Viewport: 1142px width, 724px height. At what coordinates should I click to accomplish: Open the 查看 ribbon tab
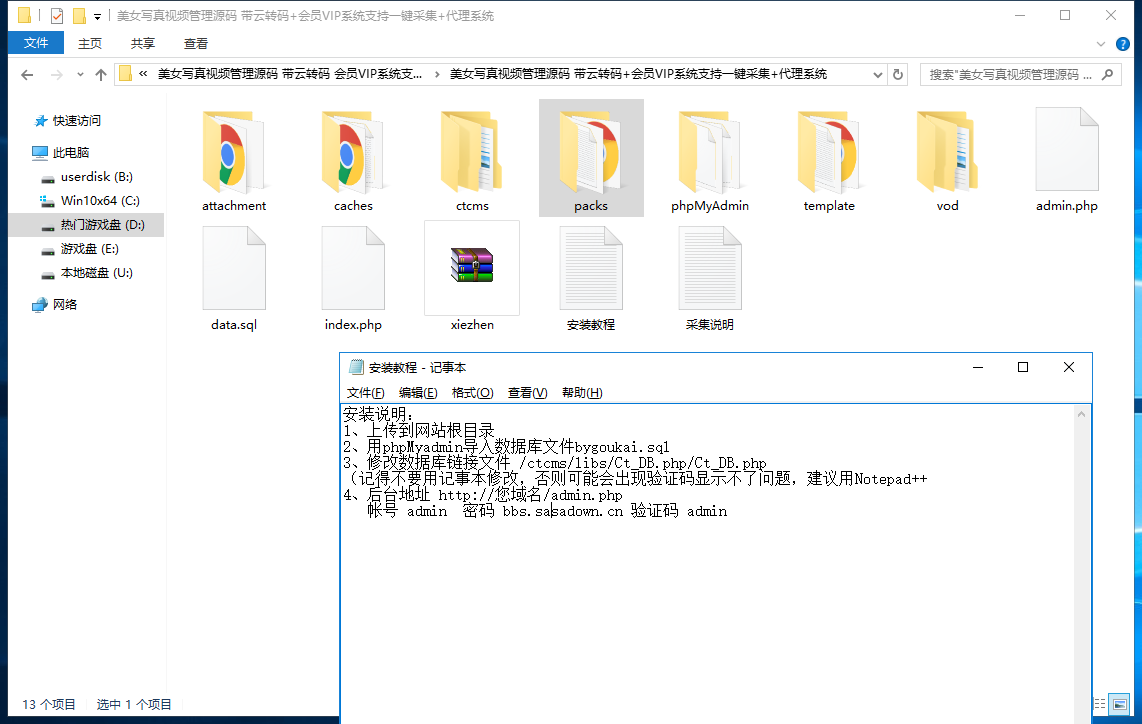pos(195,44)
